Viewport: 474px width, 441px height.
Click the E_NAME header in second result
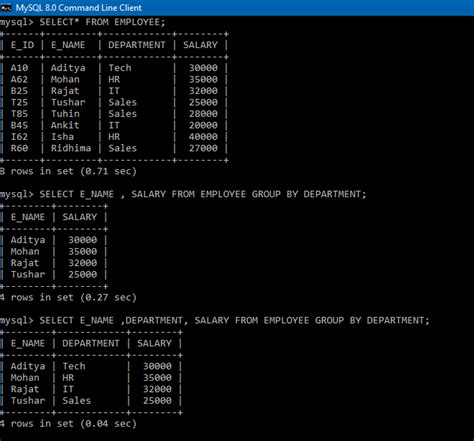tap(28, 217)
